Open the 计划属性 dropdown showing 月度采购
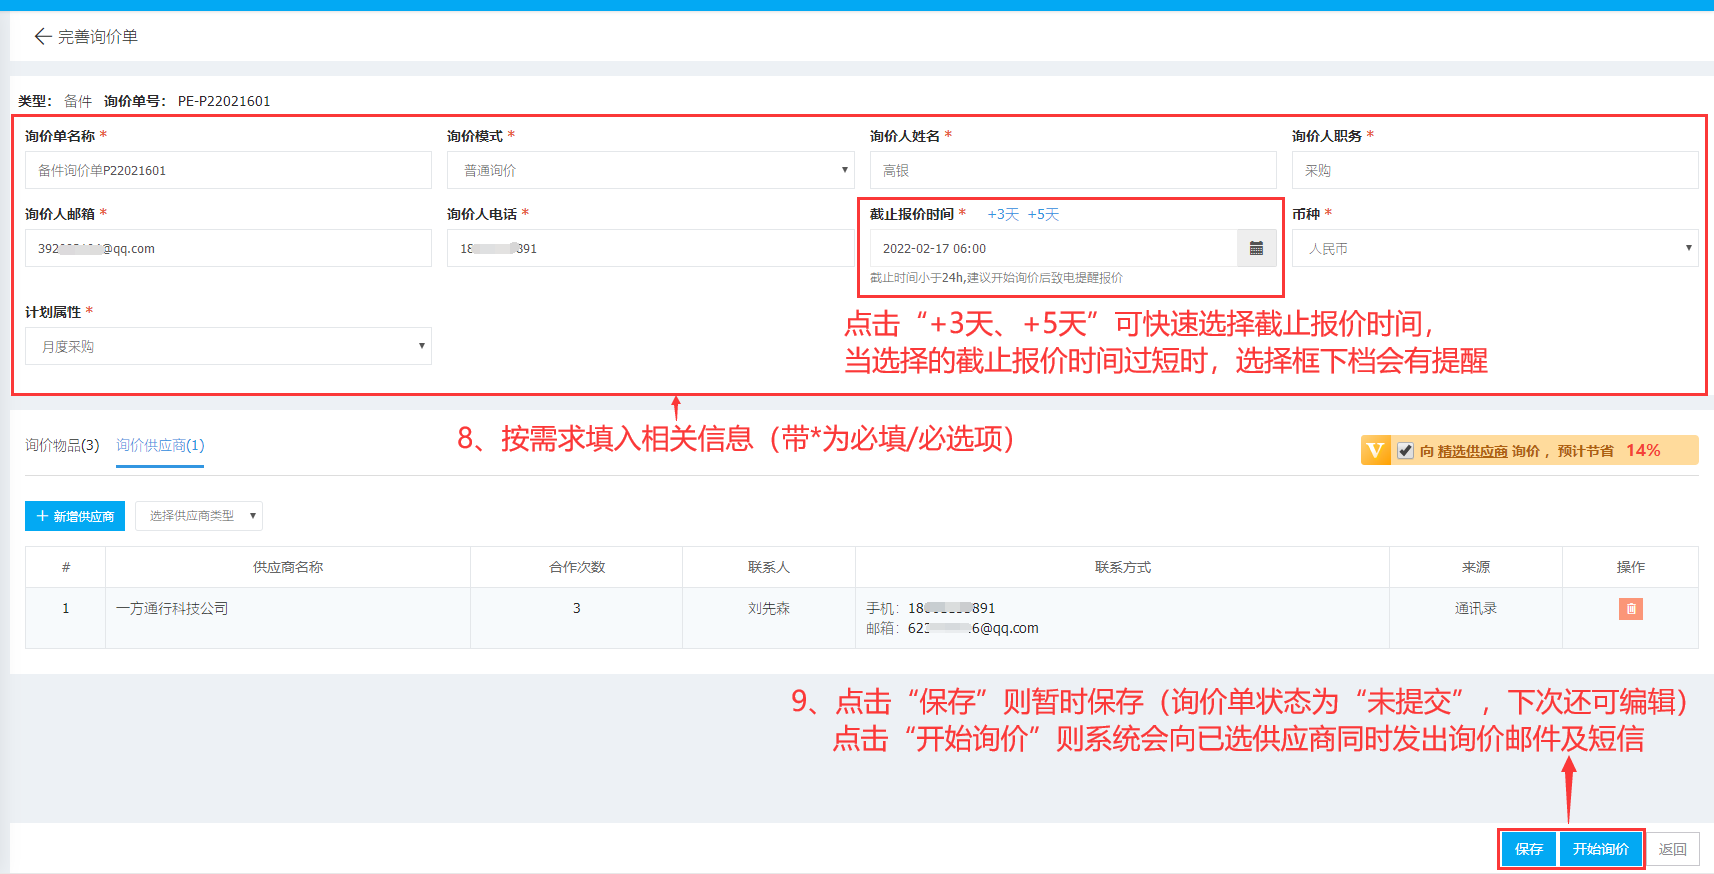This screenshot has width=1714, height=874. (x=228, y=346)
